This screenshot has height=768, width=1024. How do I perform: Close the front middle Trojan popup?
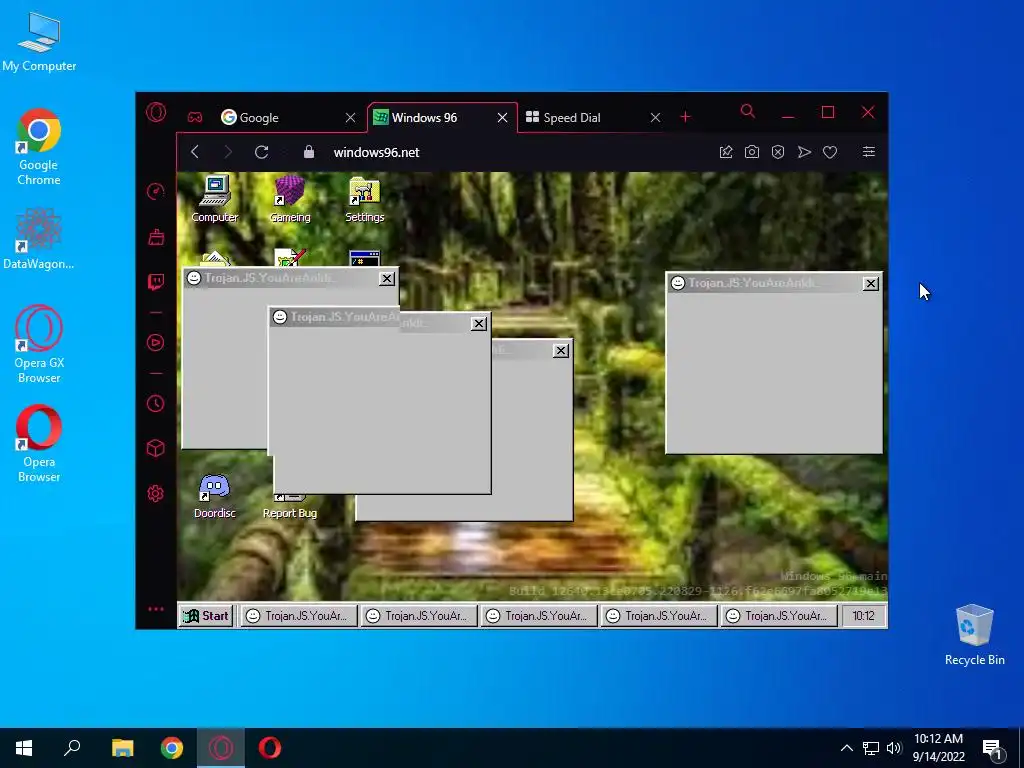(x=479, y=323)
